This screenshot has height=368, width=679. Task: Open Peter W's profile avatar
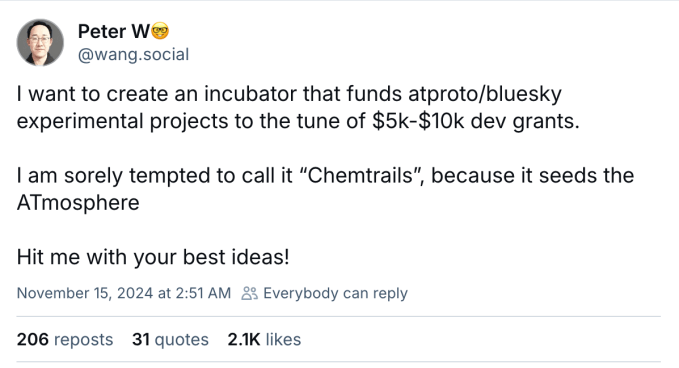[x=40, y=42]
